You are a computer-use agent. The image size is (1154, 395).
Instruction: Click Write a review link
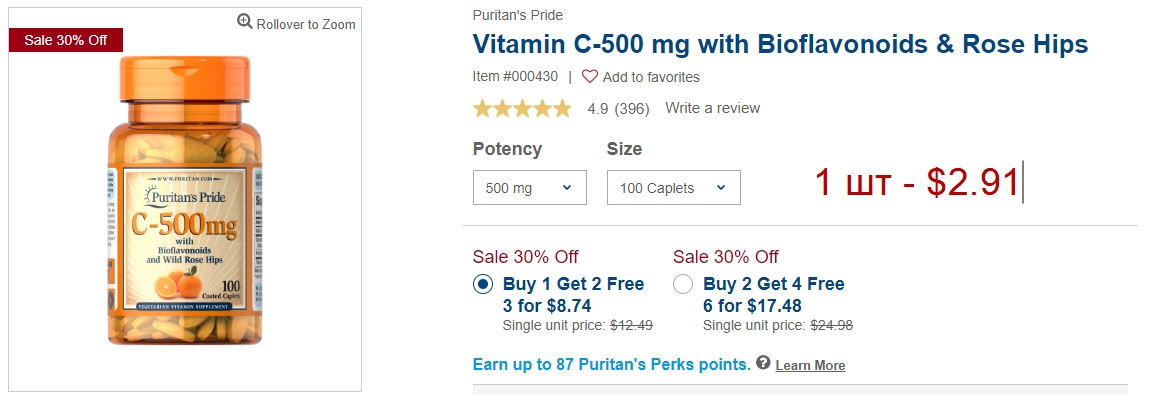point(712,108)
